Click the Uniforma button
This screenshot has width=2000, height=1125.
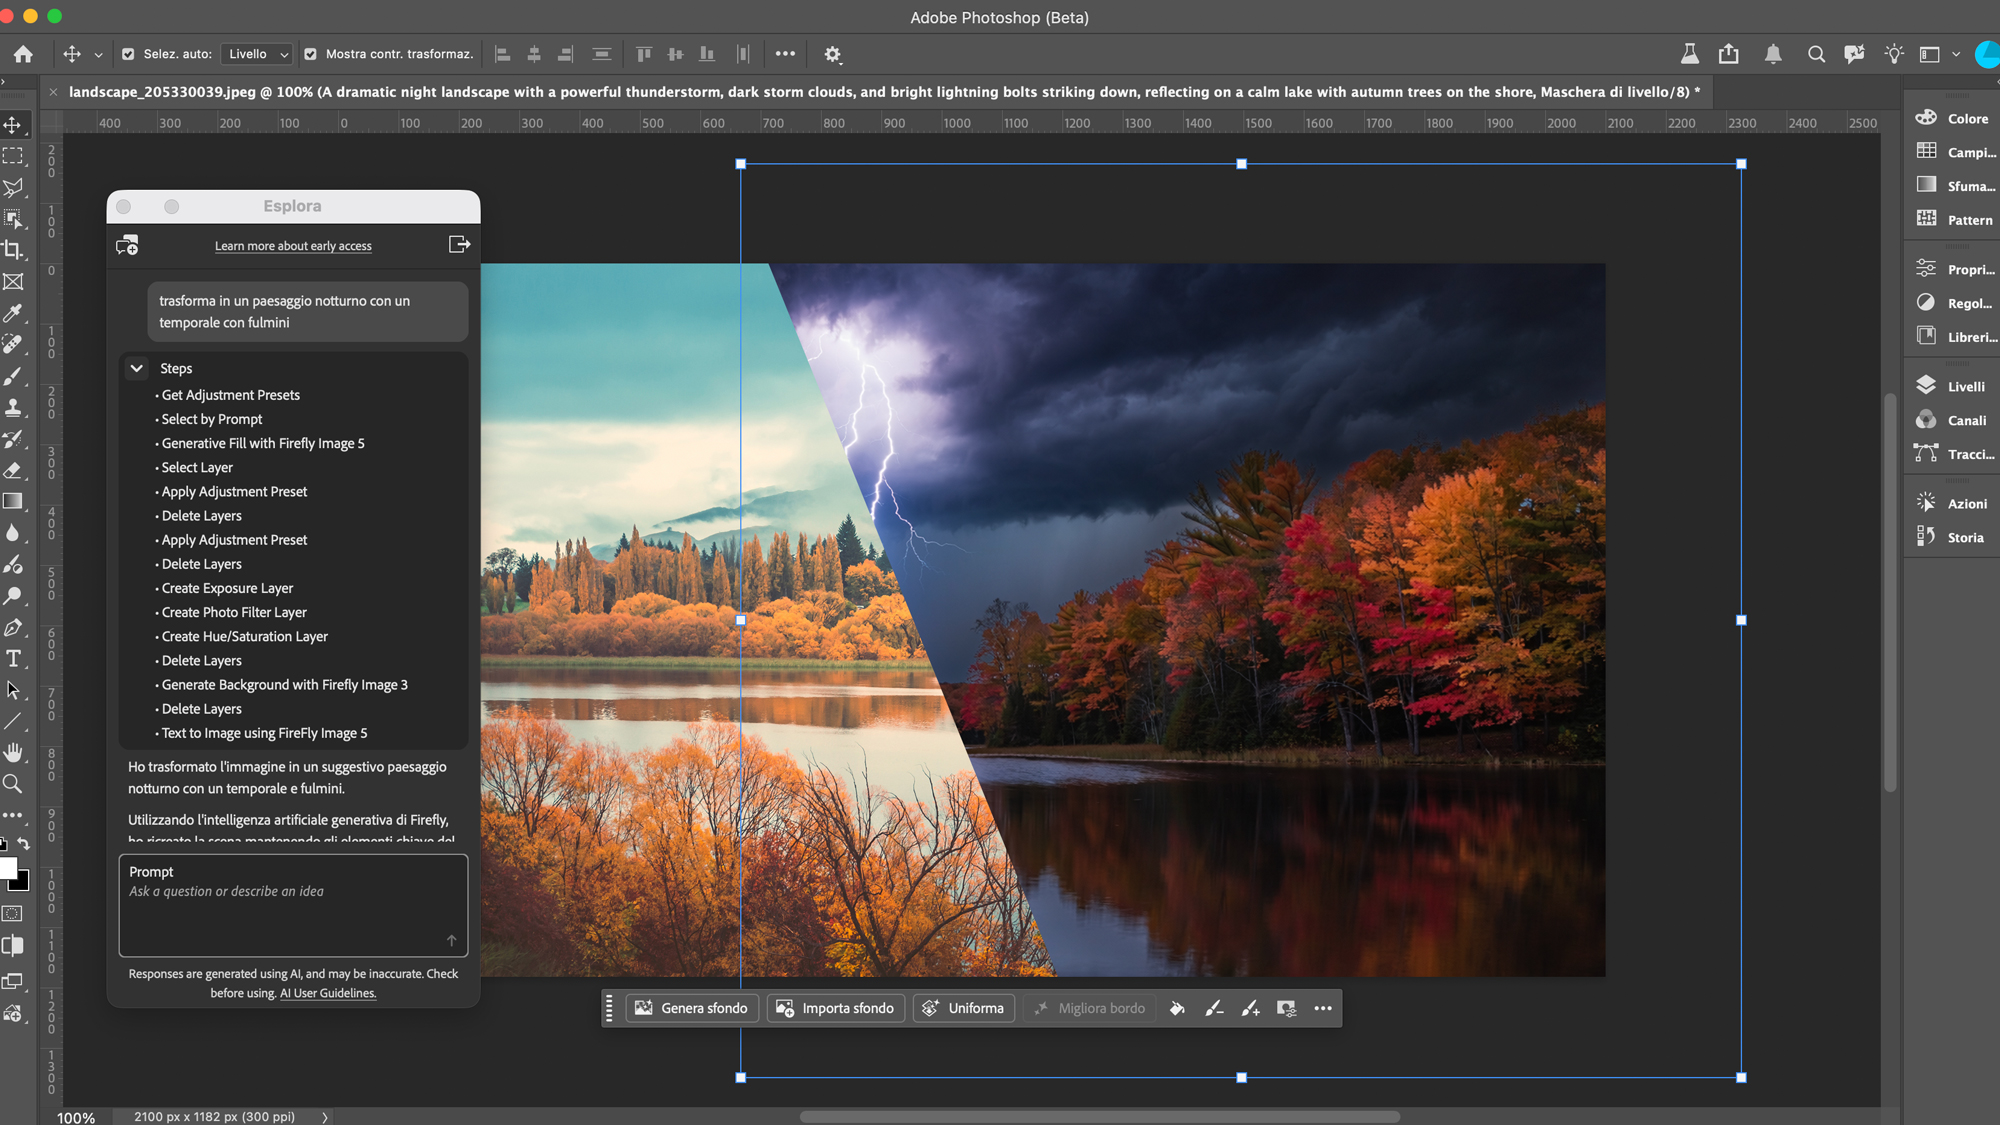pos(963,1008)
